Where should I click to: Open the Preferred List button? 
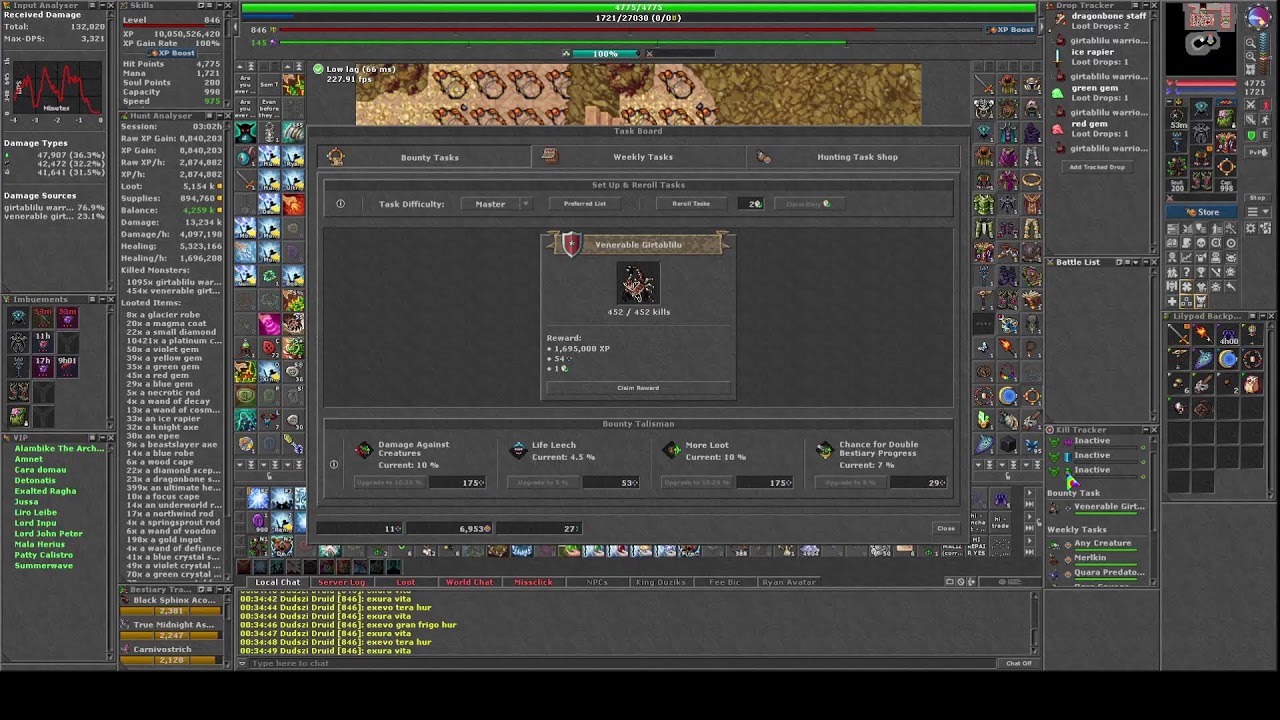[584, 204]
